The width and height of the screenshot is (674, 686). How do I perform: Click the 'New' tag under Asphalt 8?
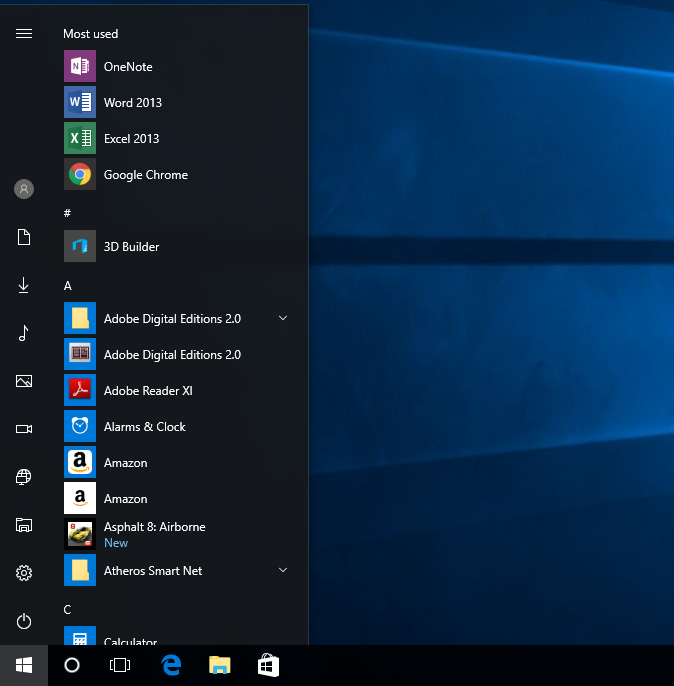(x=116, y=543)
